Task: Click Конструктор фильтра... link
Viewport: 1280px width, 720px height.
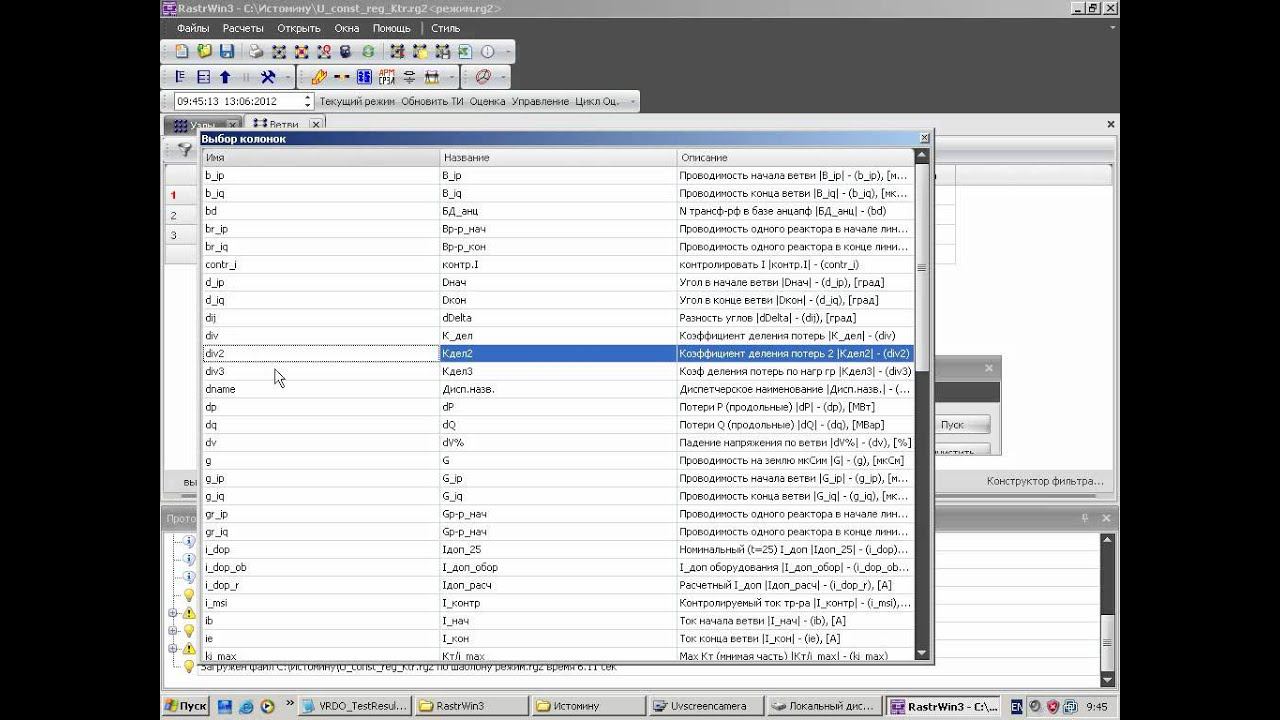Action: pyautogui.click(x=1045, y=481)
